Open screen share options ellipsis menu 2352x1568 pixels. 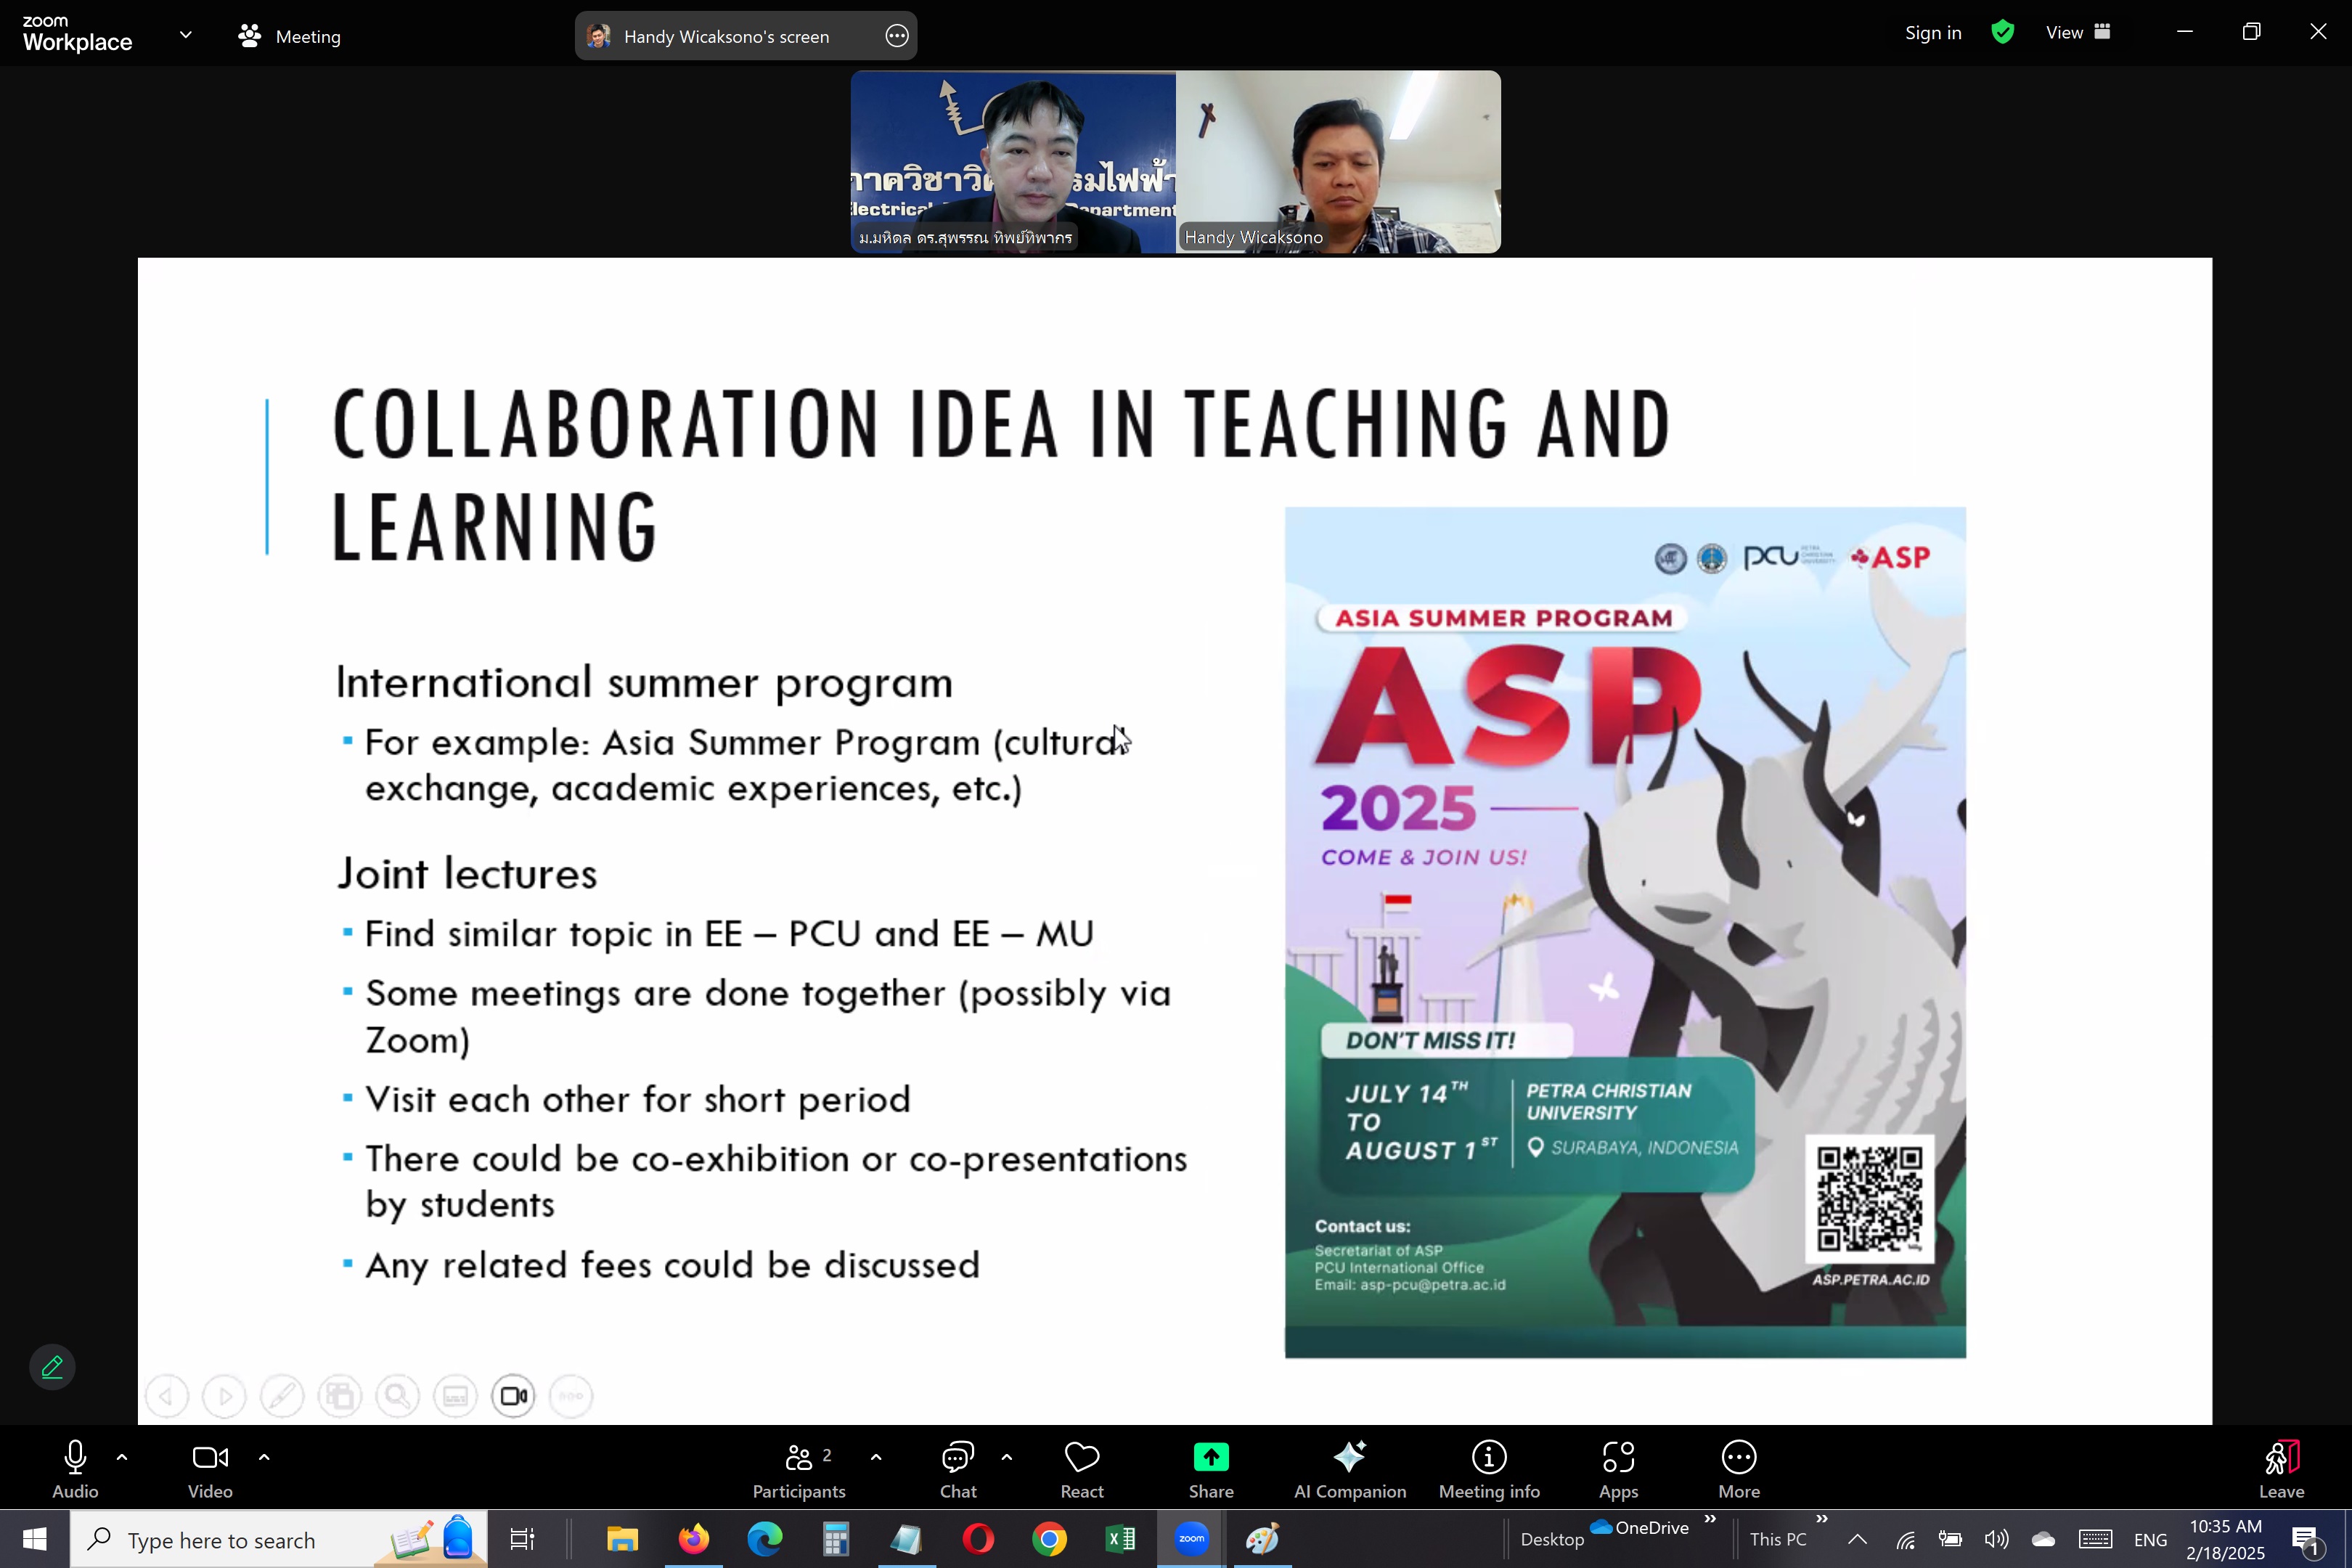click(x=896, y=36)
